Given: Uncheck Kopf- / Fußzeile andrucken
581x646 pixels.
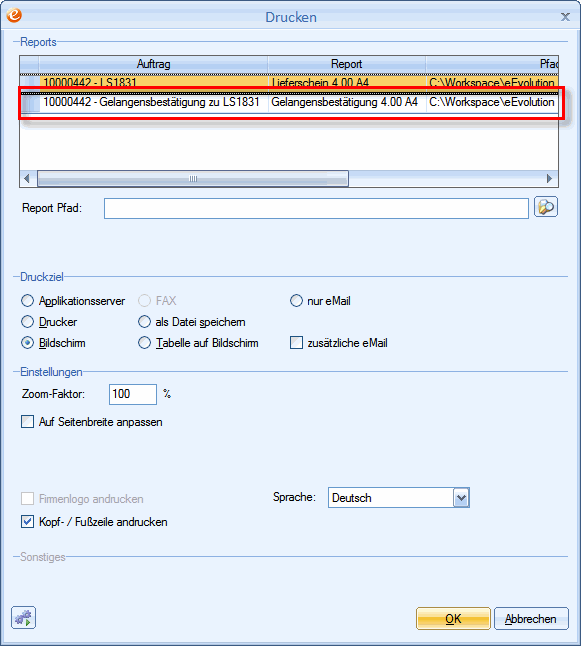Looking at the screenshot, I should (28, 522).
